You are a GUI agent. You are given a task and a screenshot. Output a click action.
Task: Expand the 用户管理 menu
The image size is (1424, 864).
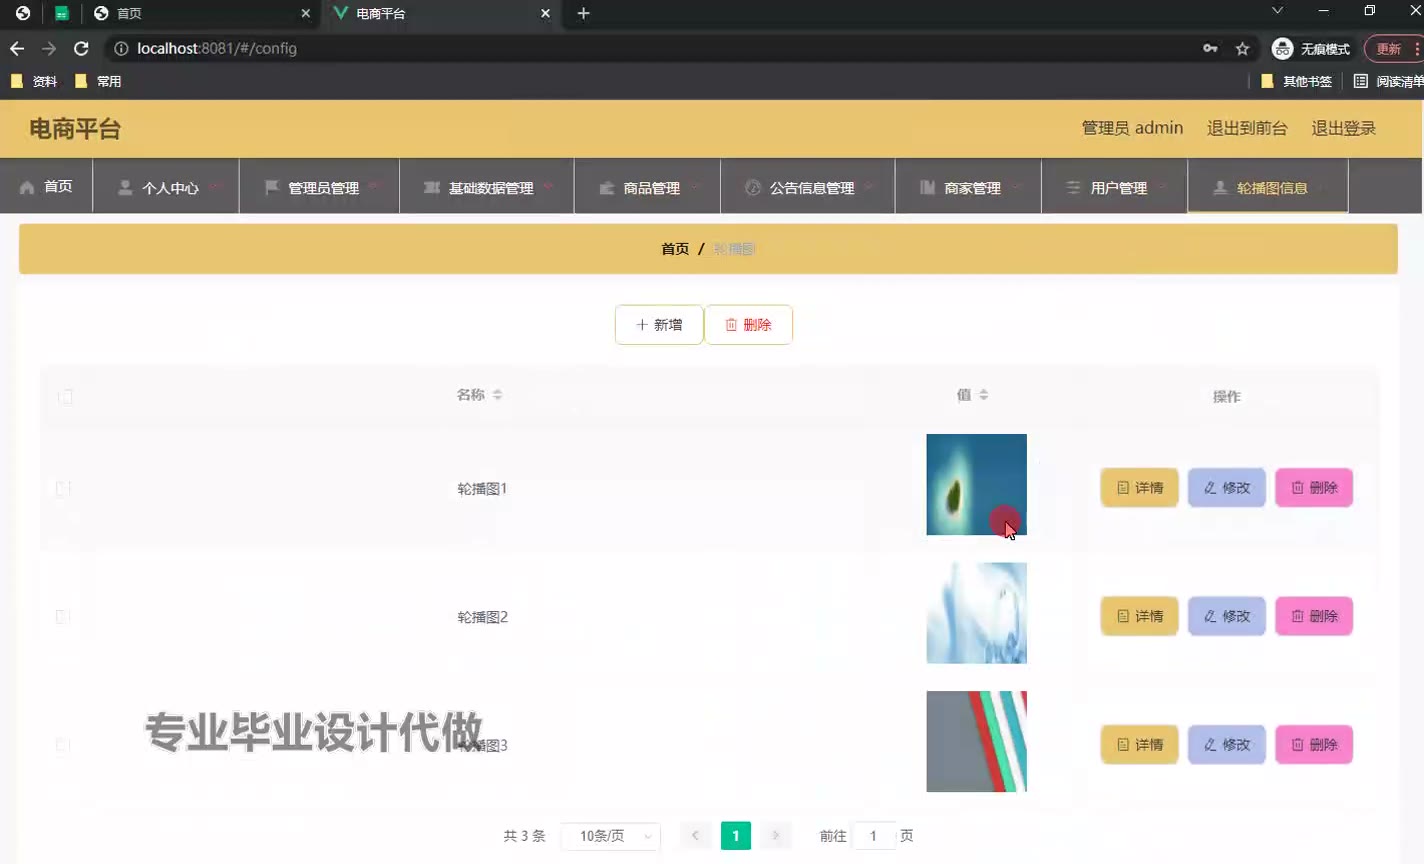[1115, 187]
